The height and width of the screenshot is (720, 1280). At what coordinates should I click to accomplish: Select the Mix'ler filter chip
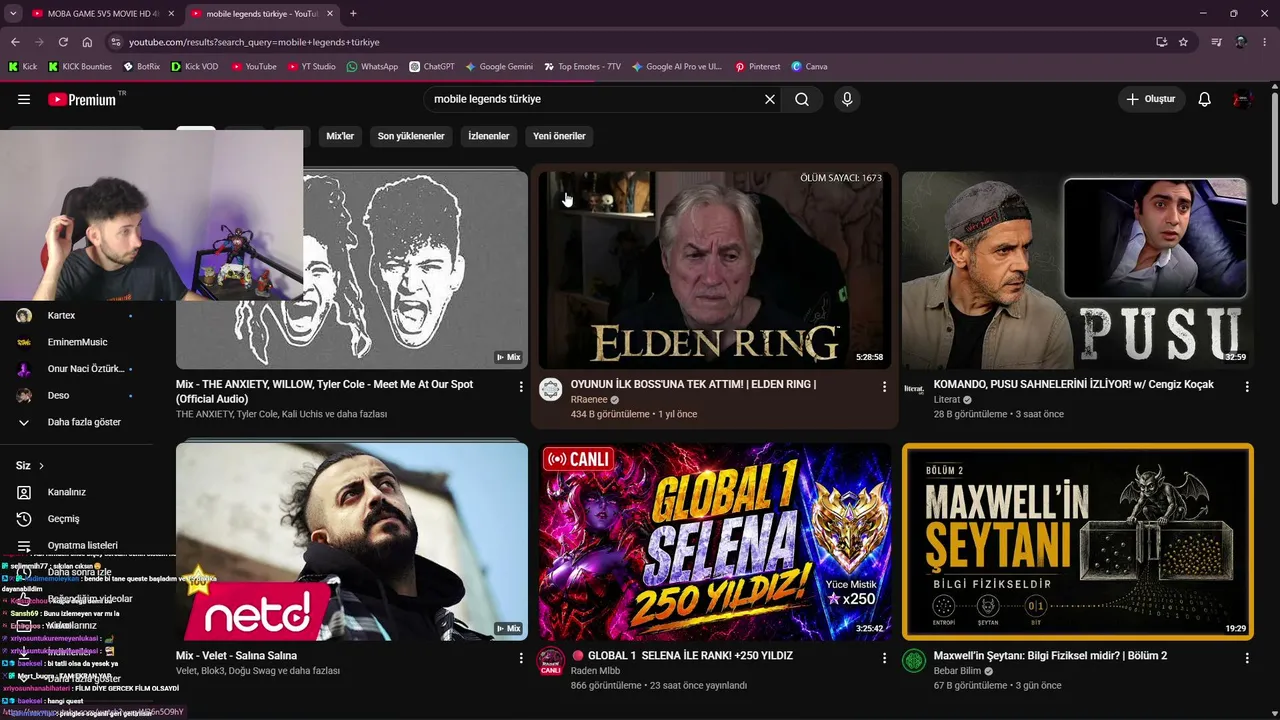pos(340,136)
